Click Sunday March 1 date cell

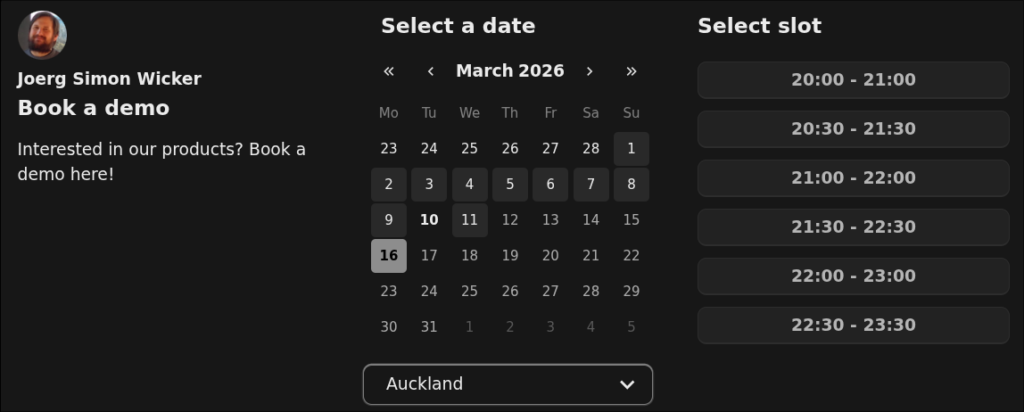coord(631,149)
